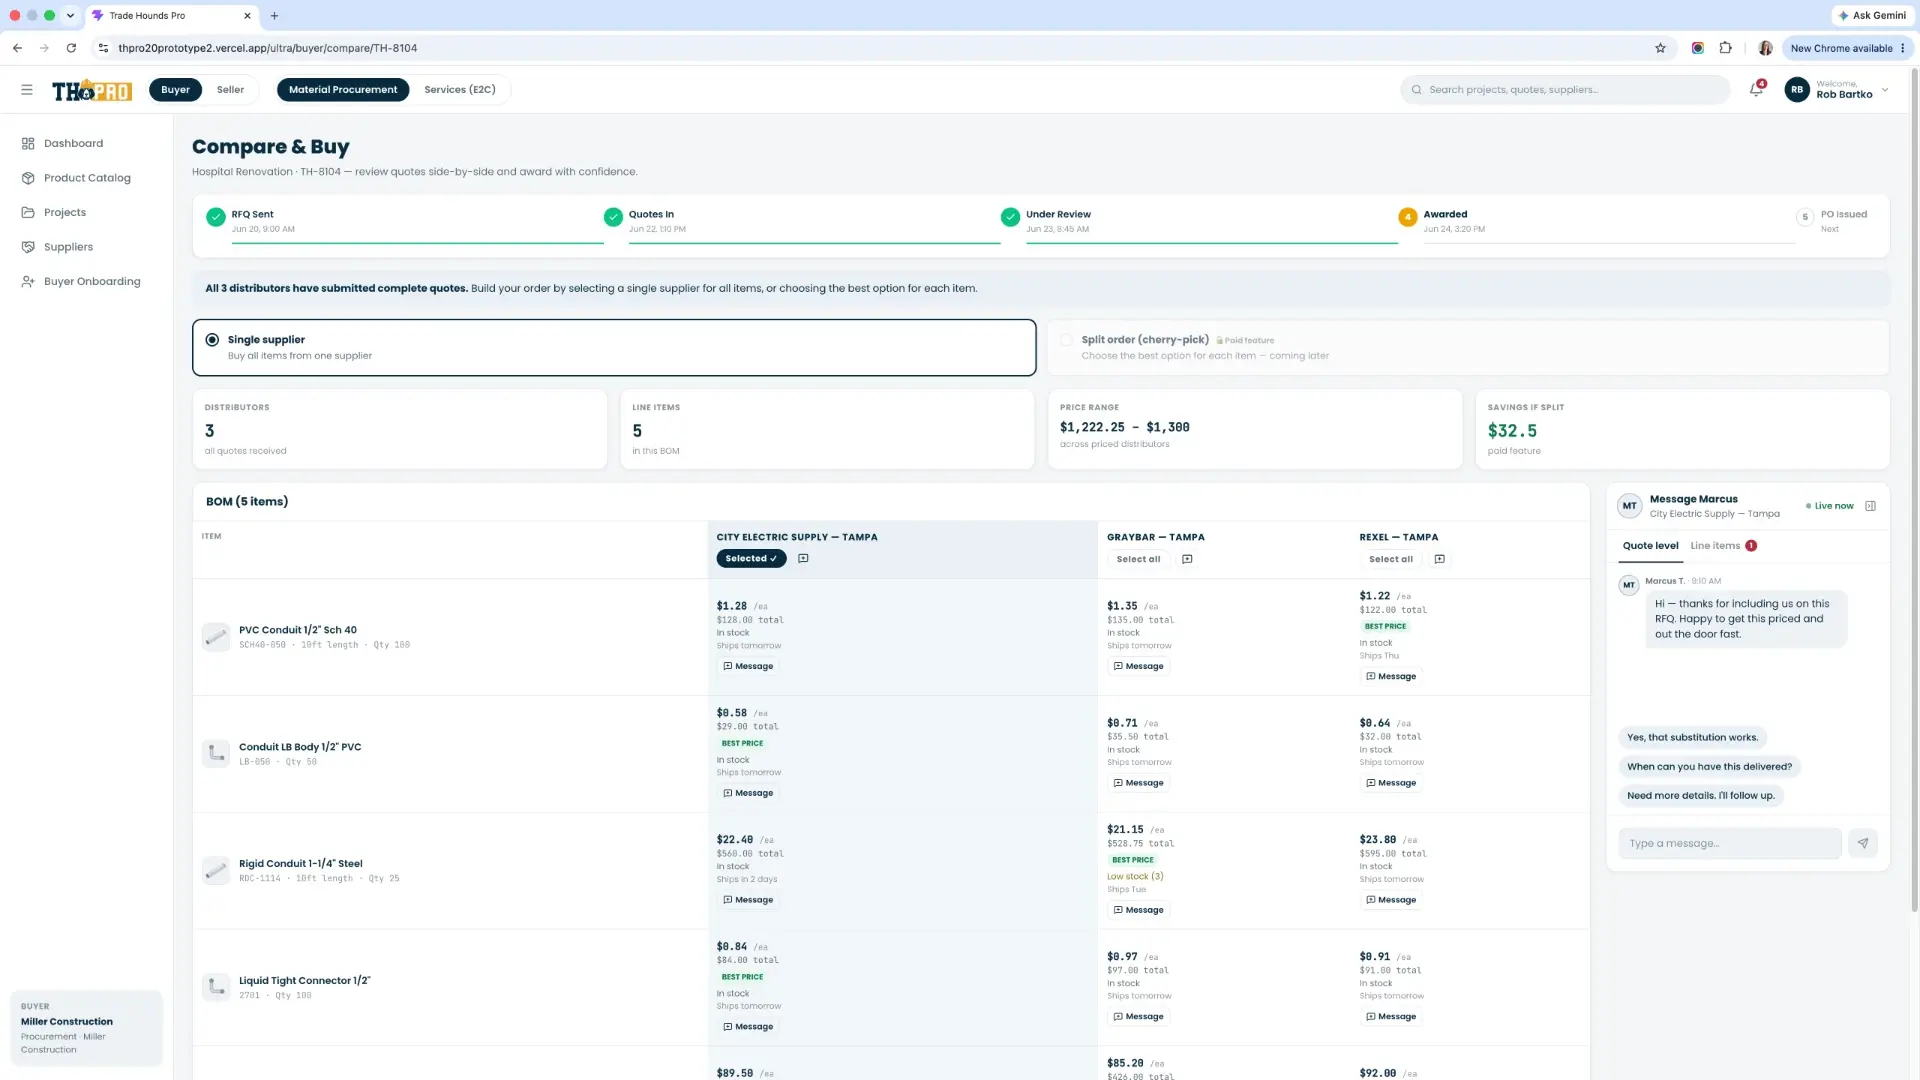The width and height of the screenshot is (1920, 1080).
Task: Message Graybar about PVC Conduit $1.35
Action: pyautogui.click(x=1138, y=667)
